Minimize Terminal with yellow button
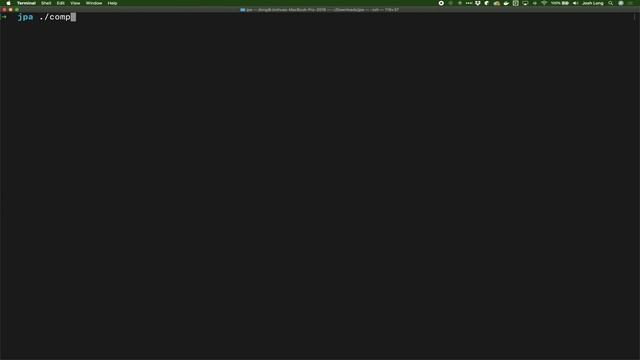 pos(11,9)
